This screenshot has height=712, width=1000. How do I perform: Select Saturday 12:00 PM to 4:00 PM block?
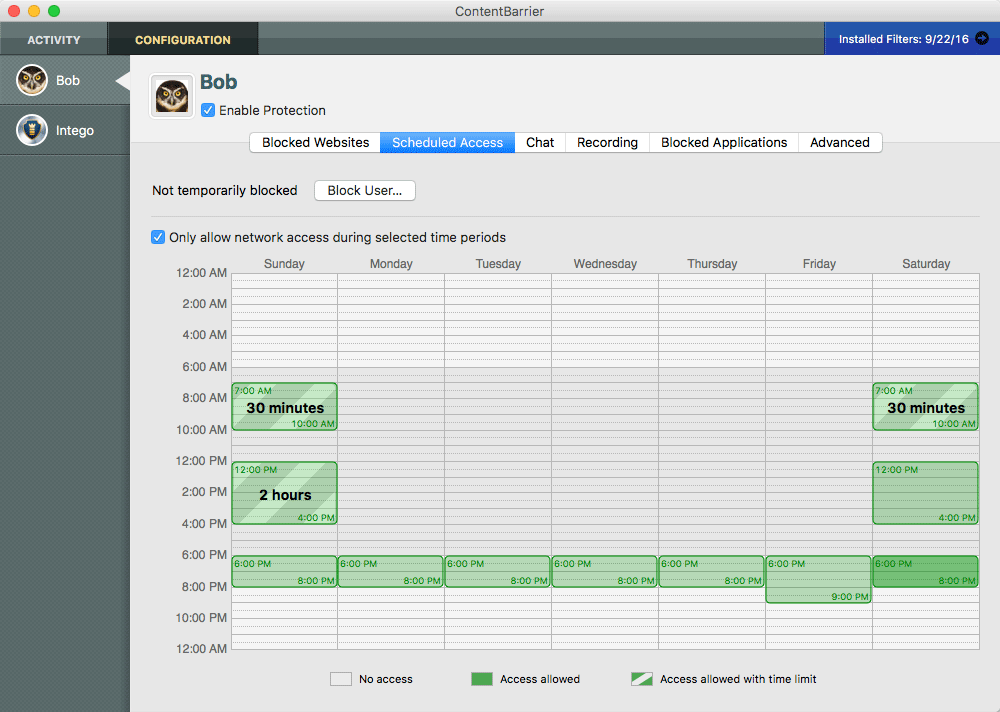pos(925,493)
